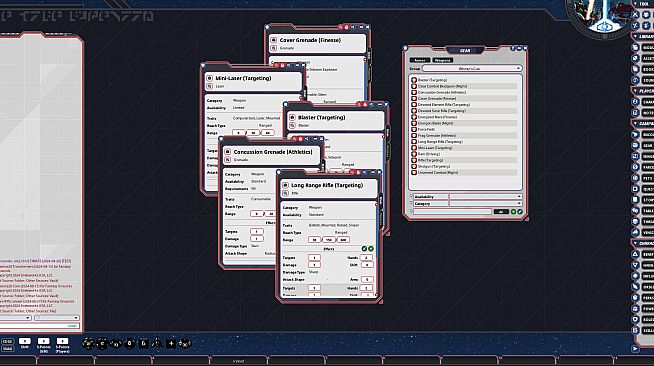The width and height of the screenshot is (654, 366).
Task: Click the Shift number field in bottom bar
Action: coord(25,341)
